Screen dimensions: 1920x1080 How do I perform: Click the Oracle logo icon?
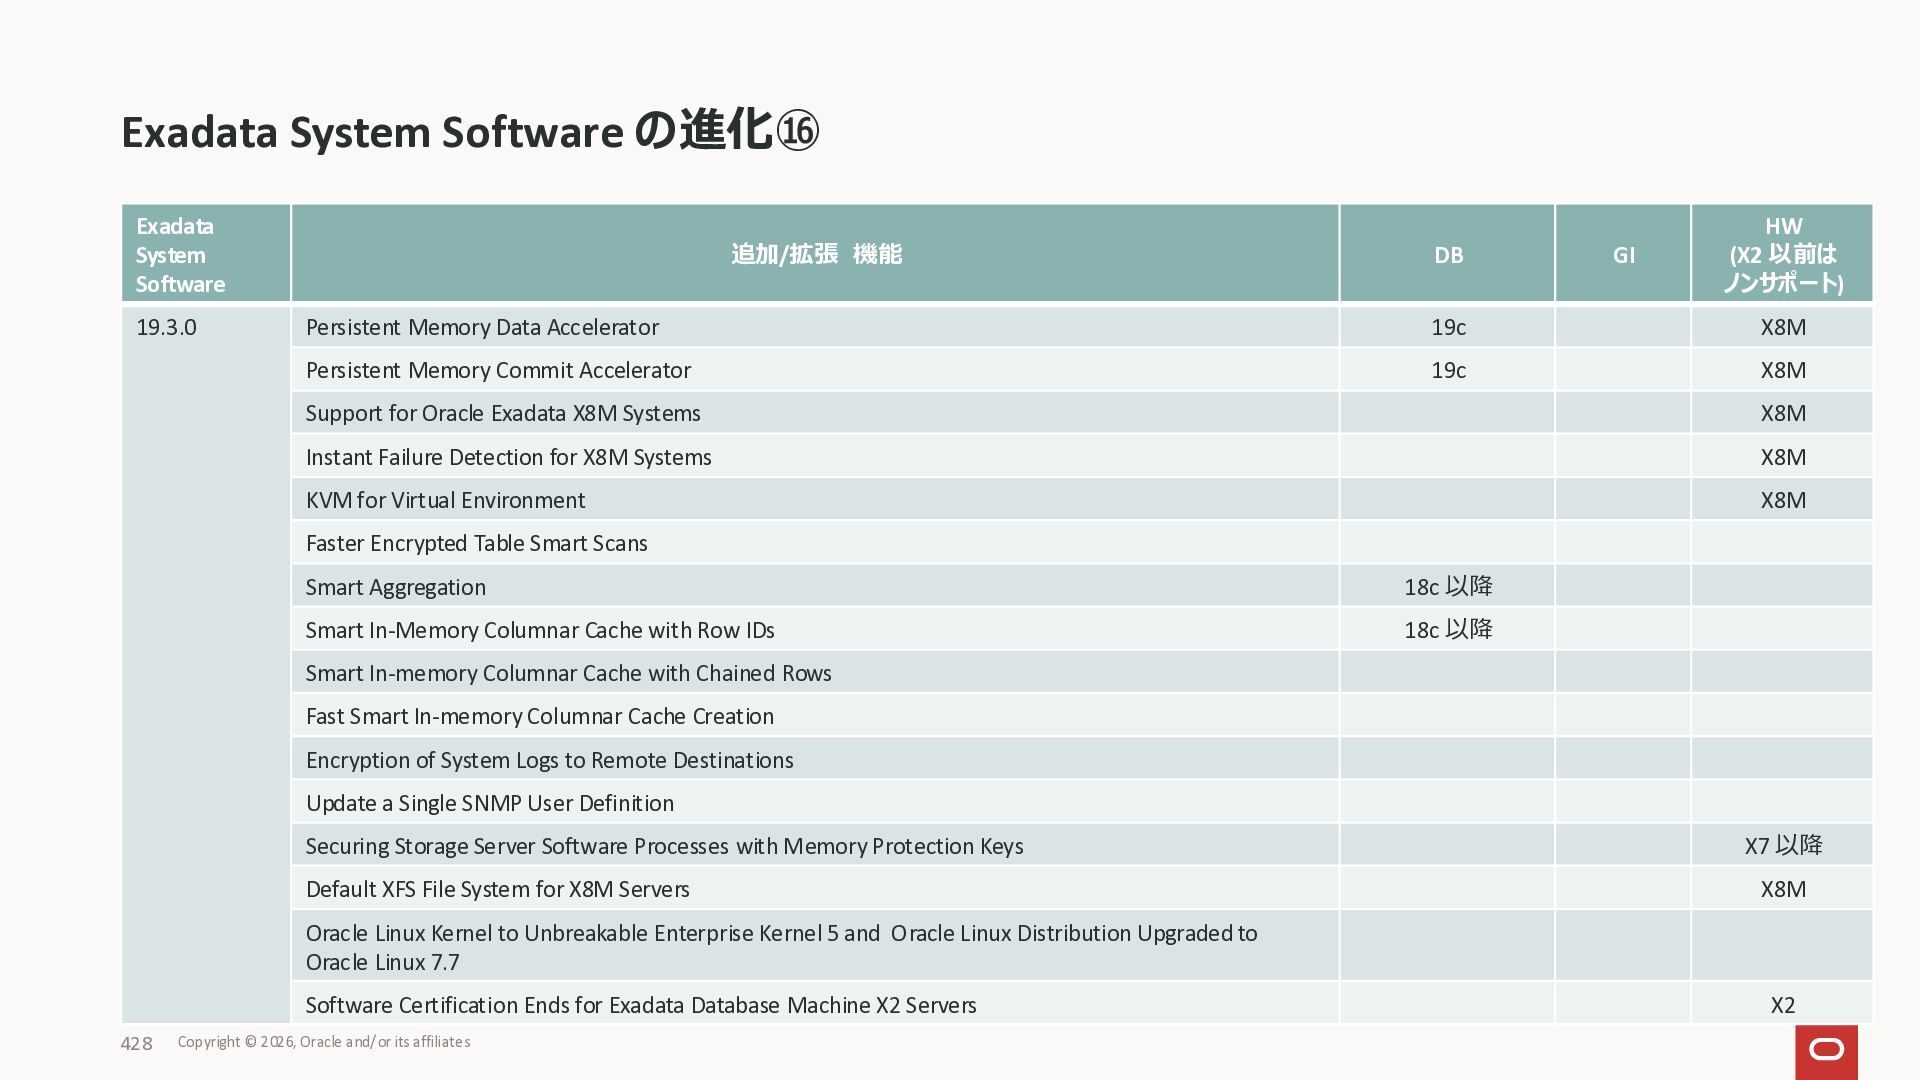pyautogui.click(x=1826, y=1051)
